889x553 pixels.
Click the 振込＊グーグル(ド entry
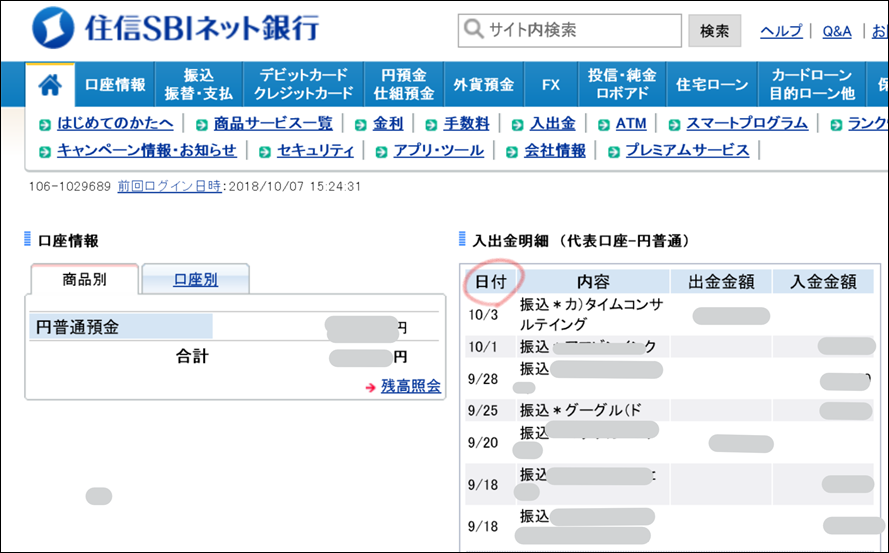(x=581, y=410)
